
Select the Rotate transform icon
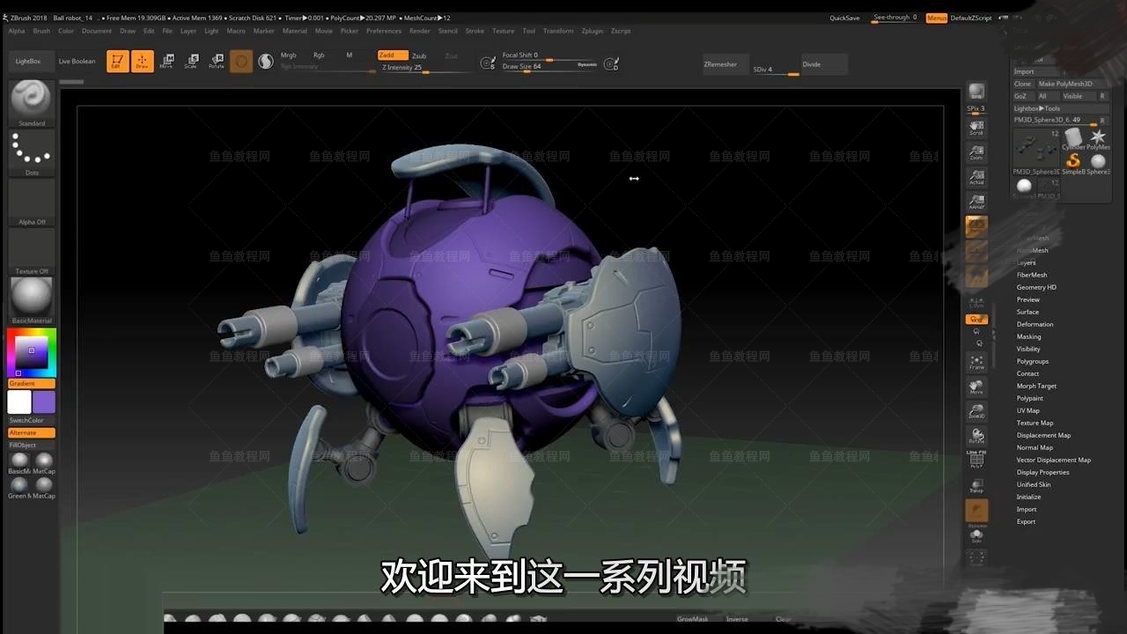(216, 61)
